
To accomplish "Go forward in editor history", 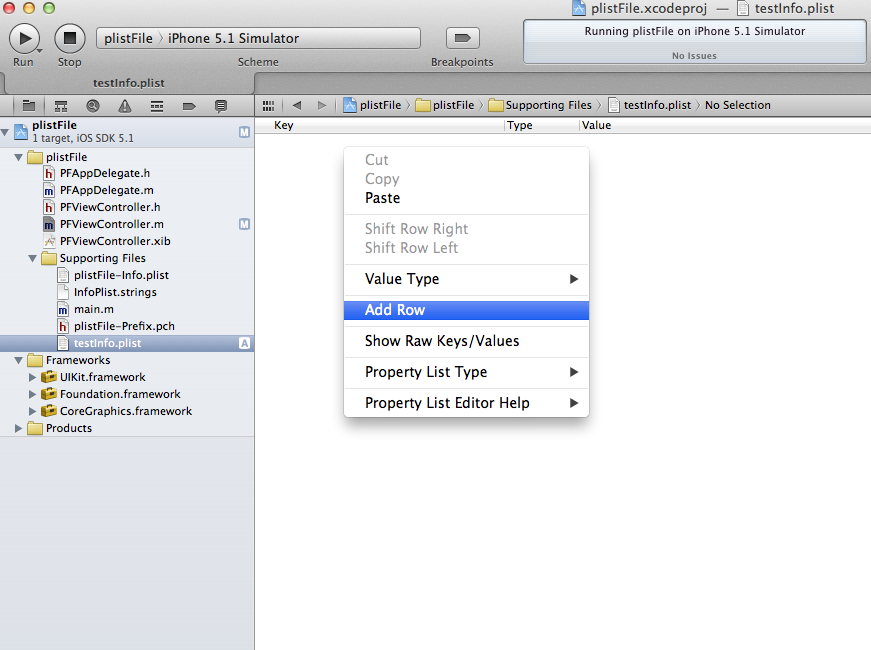I will 322,105.
